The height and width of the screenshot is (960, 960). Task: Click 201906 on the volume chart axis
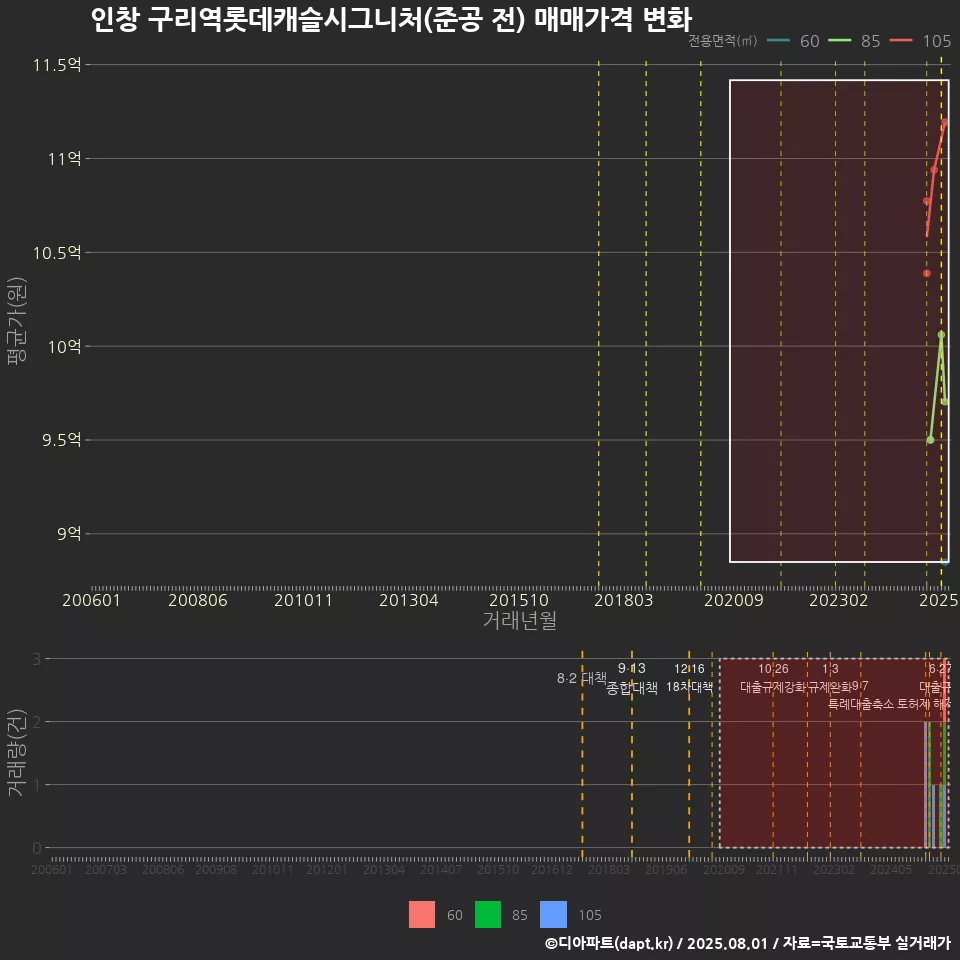pos(666,869)
